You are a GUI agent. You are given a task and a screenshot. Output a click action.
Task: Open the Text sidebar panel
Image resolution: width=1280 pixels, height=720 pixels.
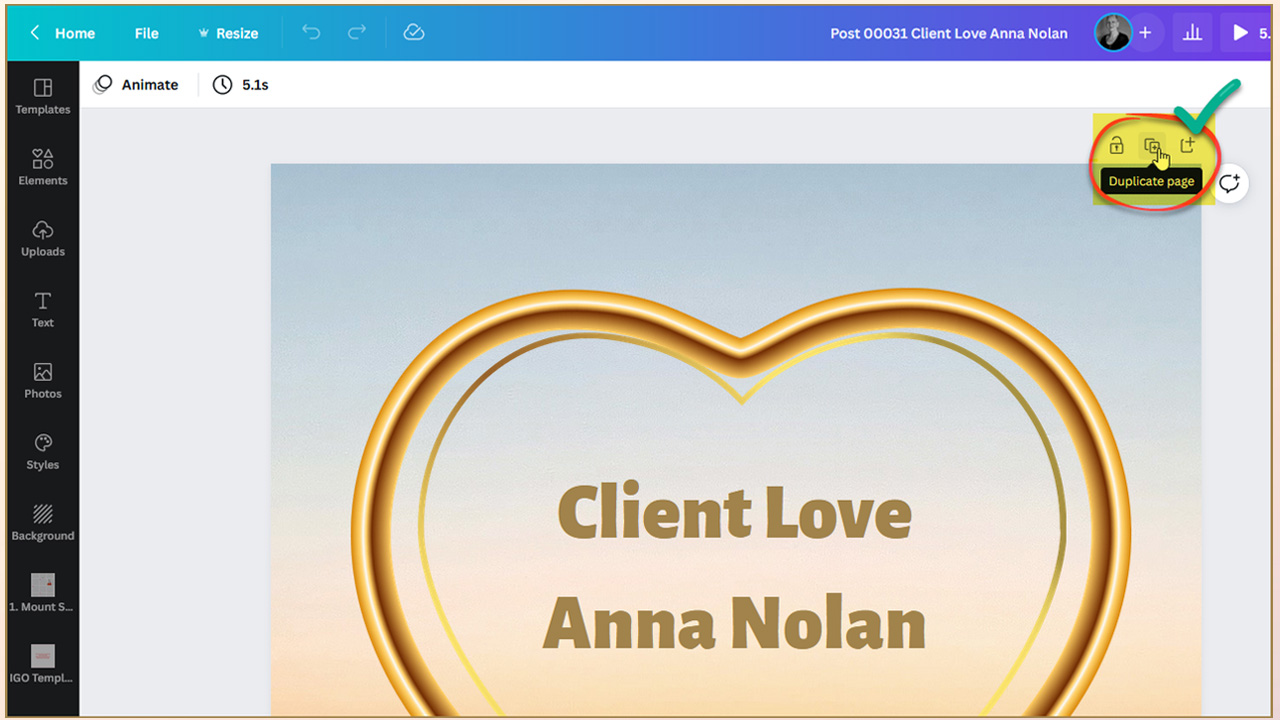point(43,310)
